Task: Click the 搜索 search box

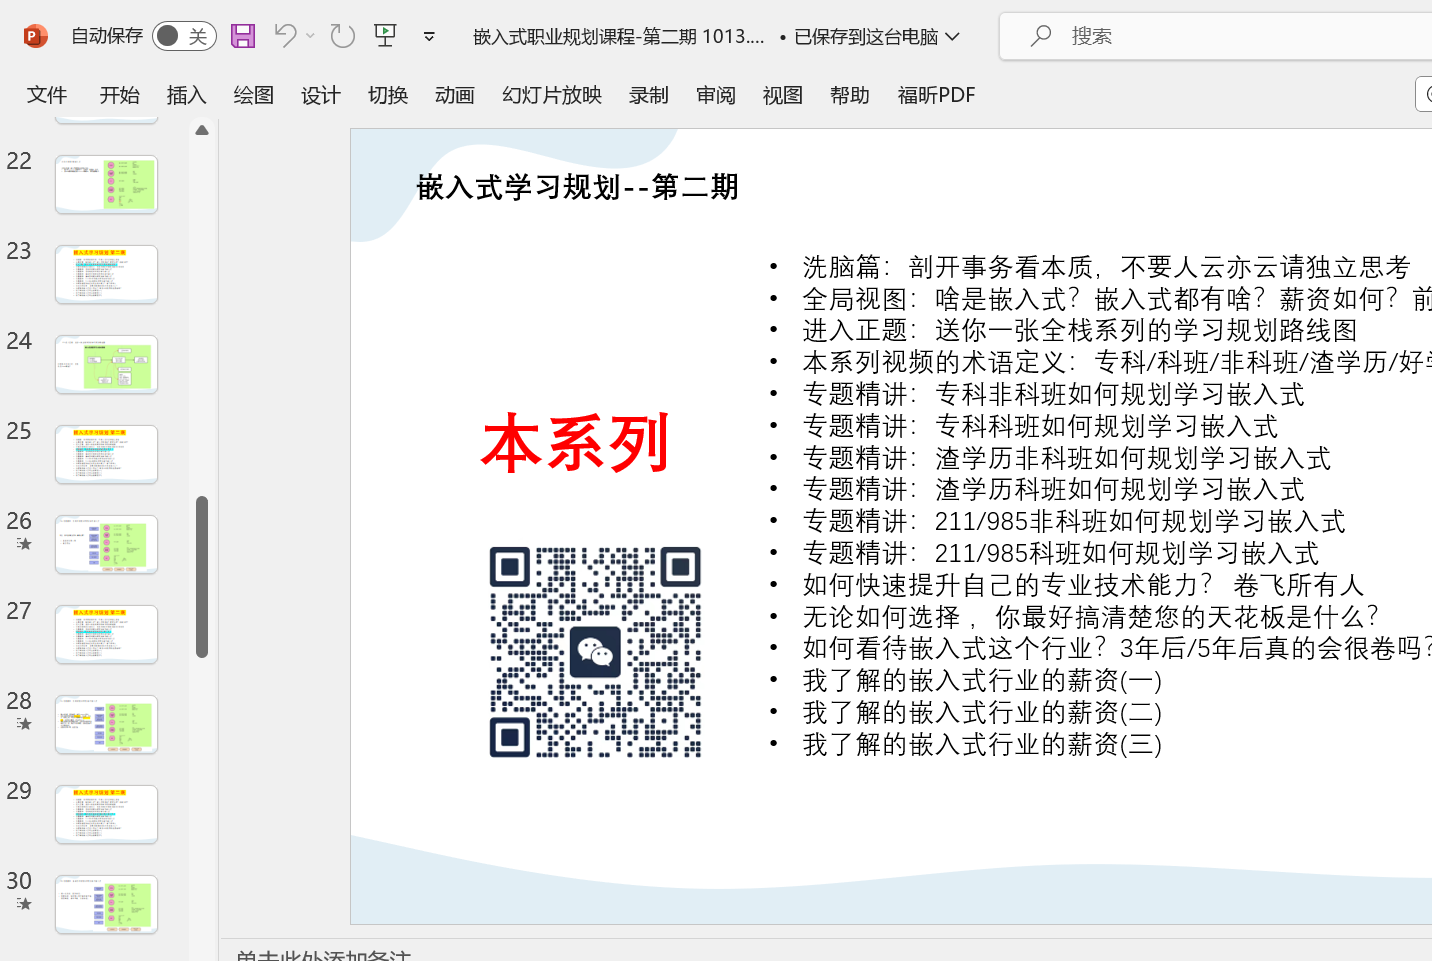Action: tap(1215, 36)
